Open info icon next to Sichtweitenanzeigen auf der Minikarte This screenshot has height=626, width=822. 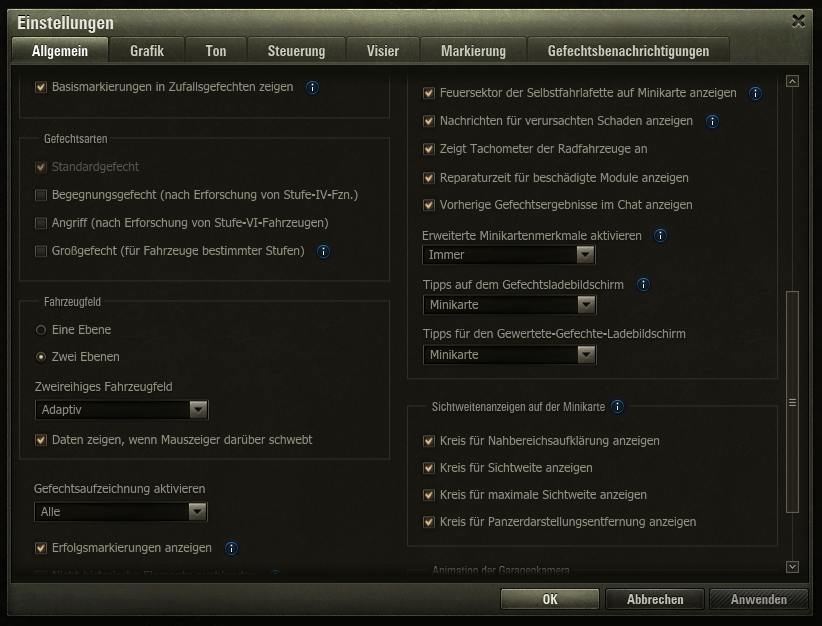(618, 407)
